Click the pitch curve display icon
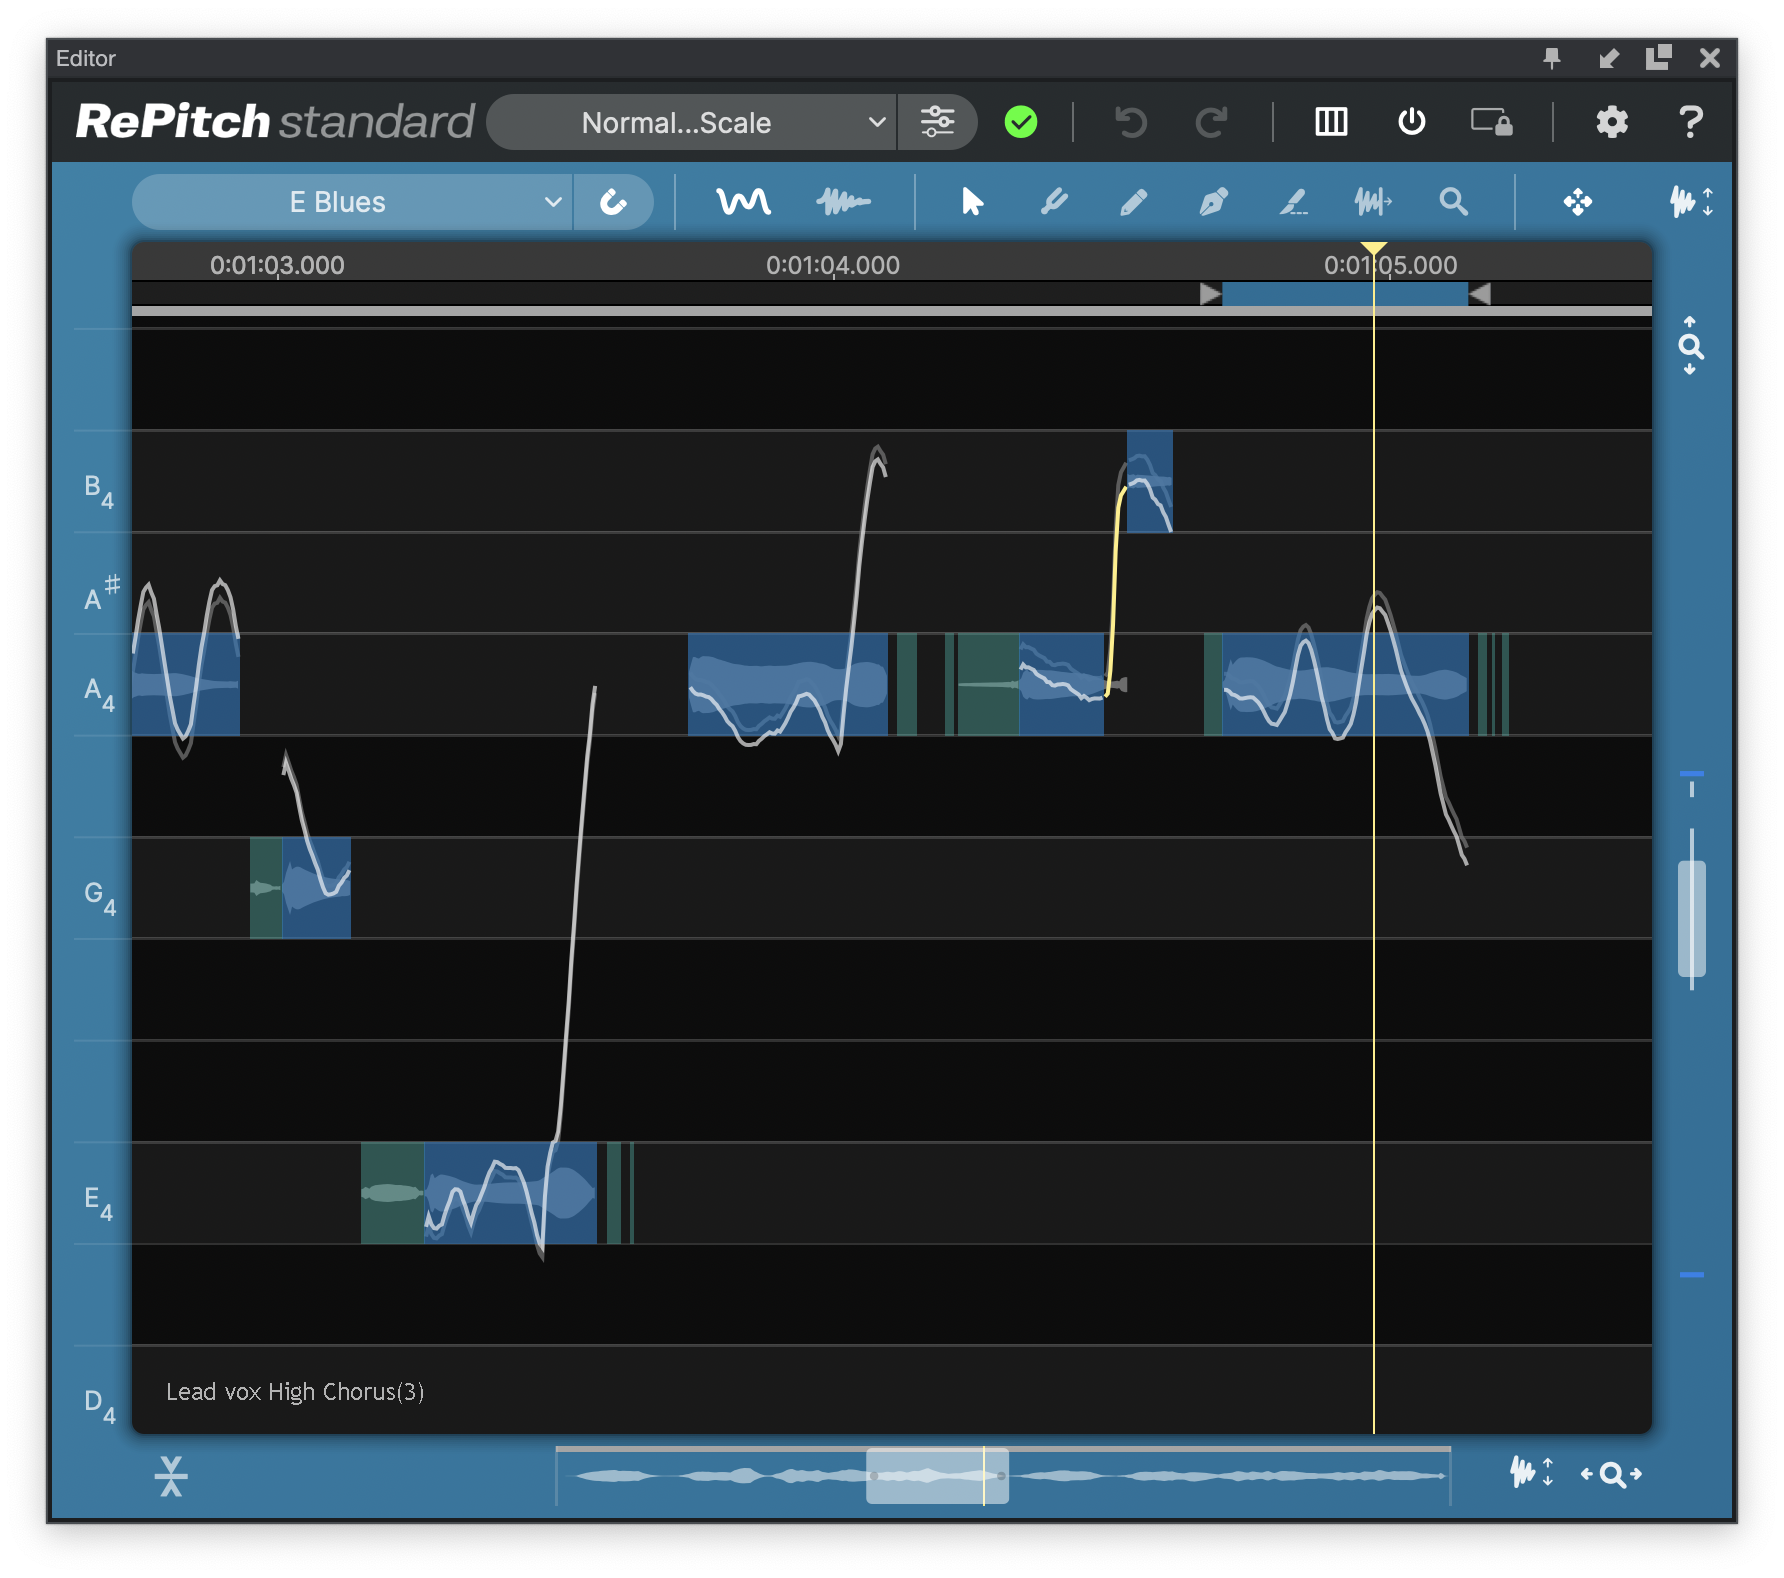 click(x=743, y=203)
